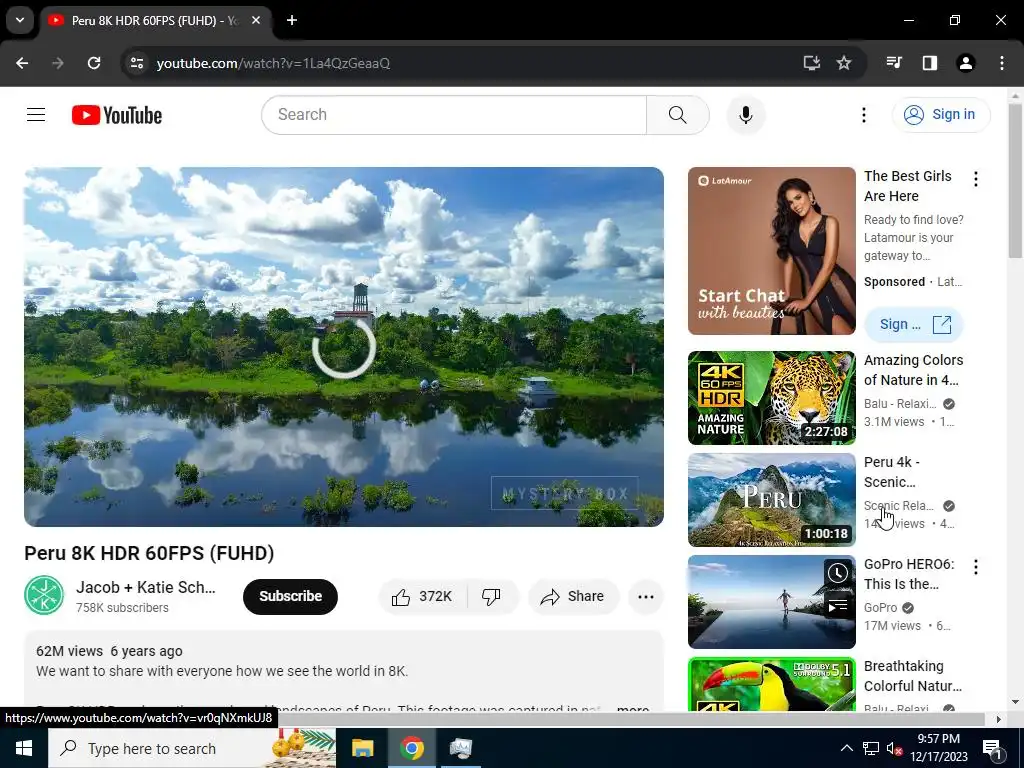The height and width of the screenshot is (768, 1024).
Task: Open 'Peru 4k - Scenic...' video title
Action: pyautogui.click(x=891, y=472)
